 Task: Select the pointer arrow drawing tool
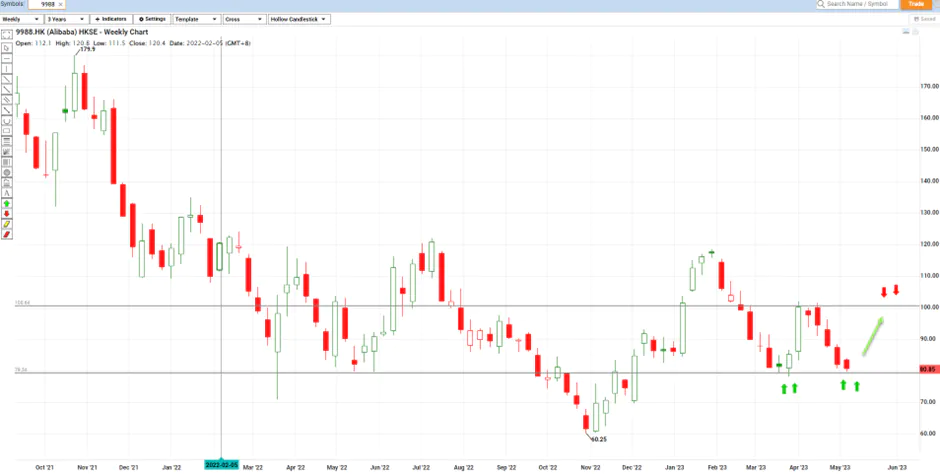(x=7, y=48)
